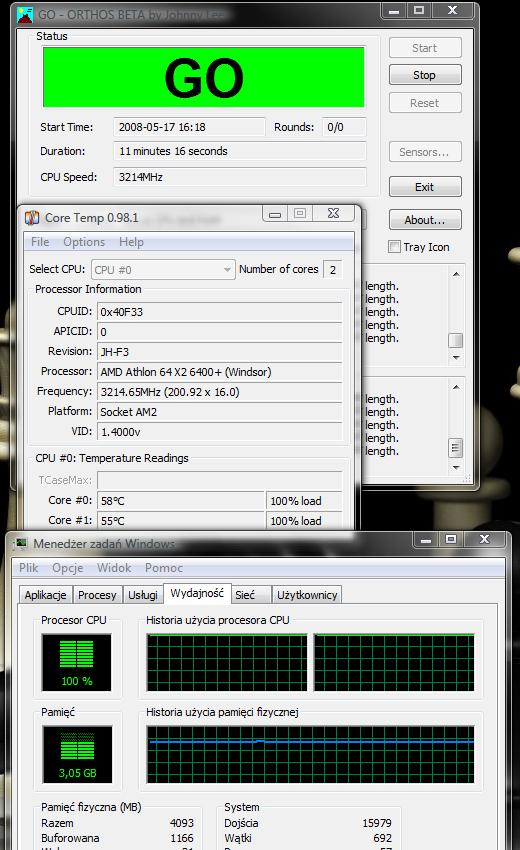
Task: Click the upper log scroll down arrow in ORTHOS
Action: click(x=456, y=358)
